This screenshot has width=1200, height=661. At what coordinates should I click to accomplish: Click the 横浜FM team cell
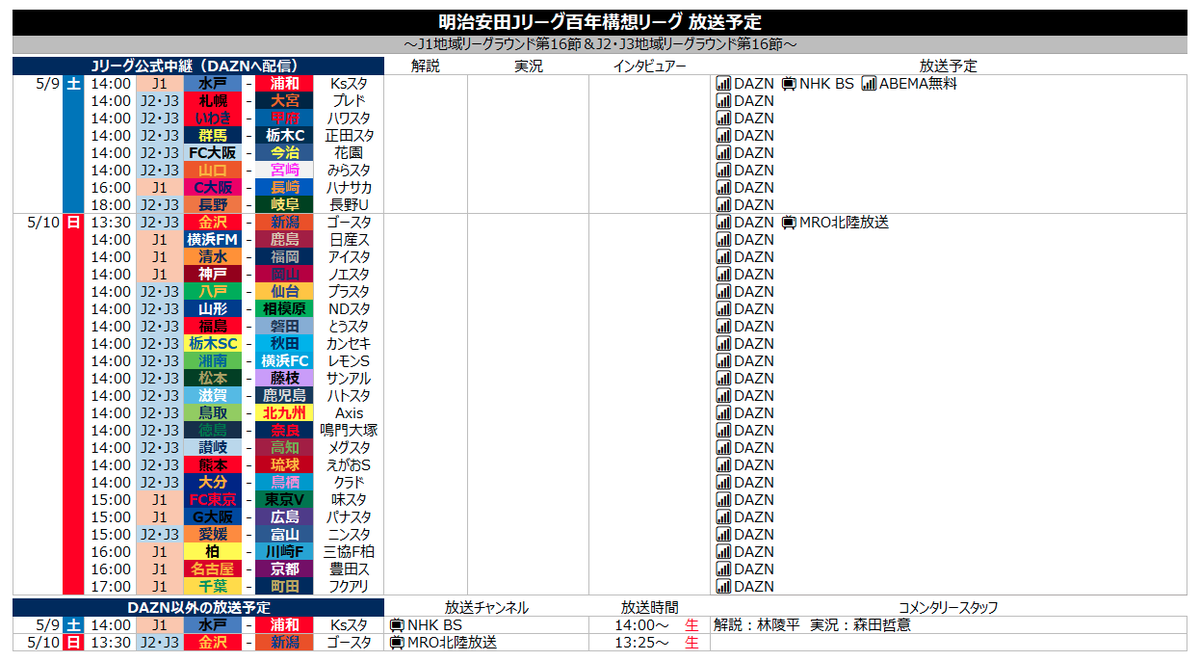[212, 240]
